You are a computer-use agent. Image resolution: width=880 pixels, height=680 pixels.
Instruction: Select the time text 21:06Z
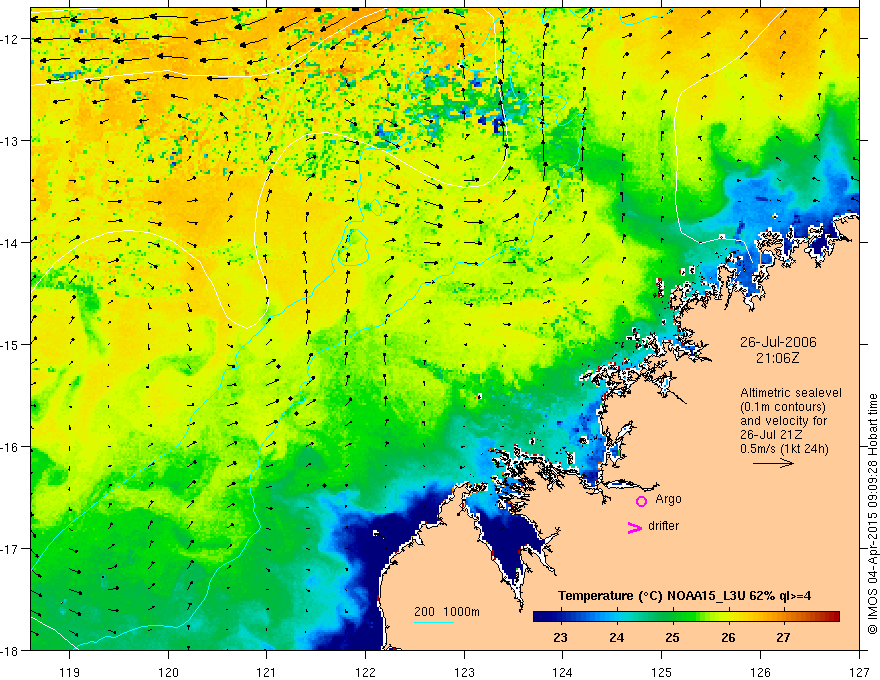(777, 358)
